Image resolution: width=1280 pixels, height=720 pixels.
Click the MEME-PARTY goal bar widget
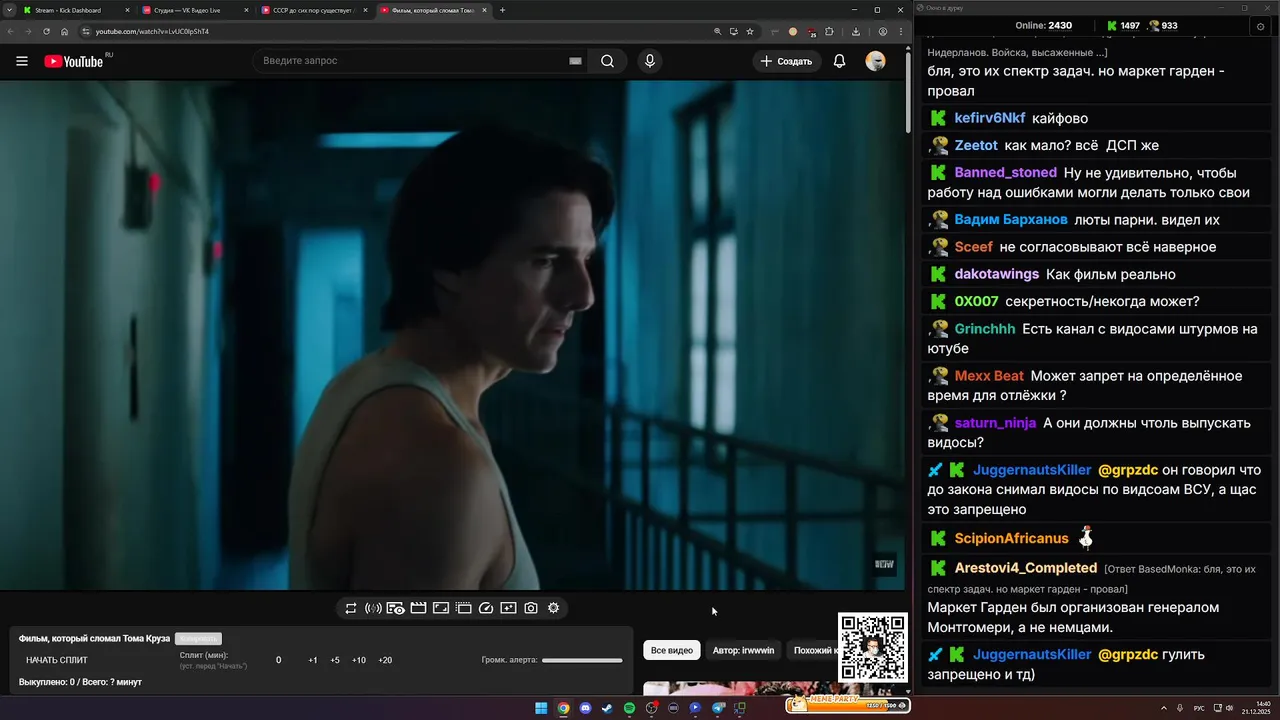[x=847, y=704]
